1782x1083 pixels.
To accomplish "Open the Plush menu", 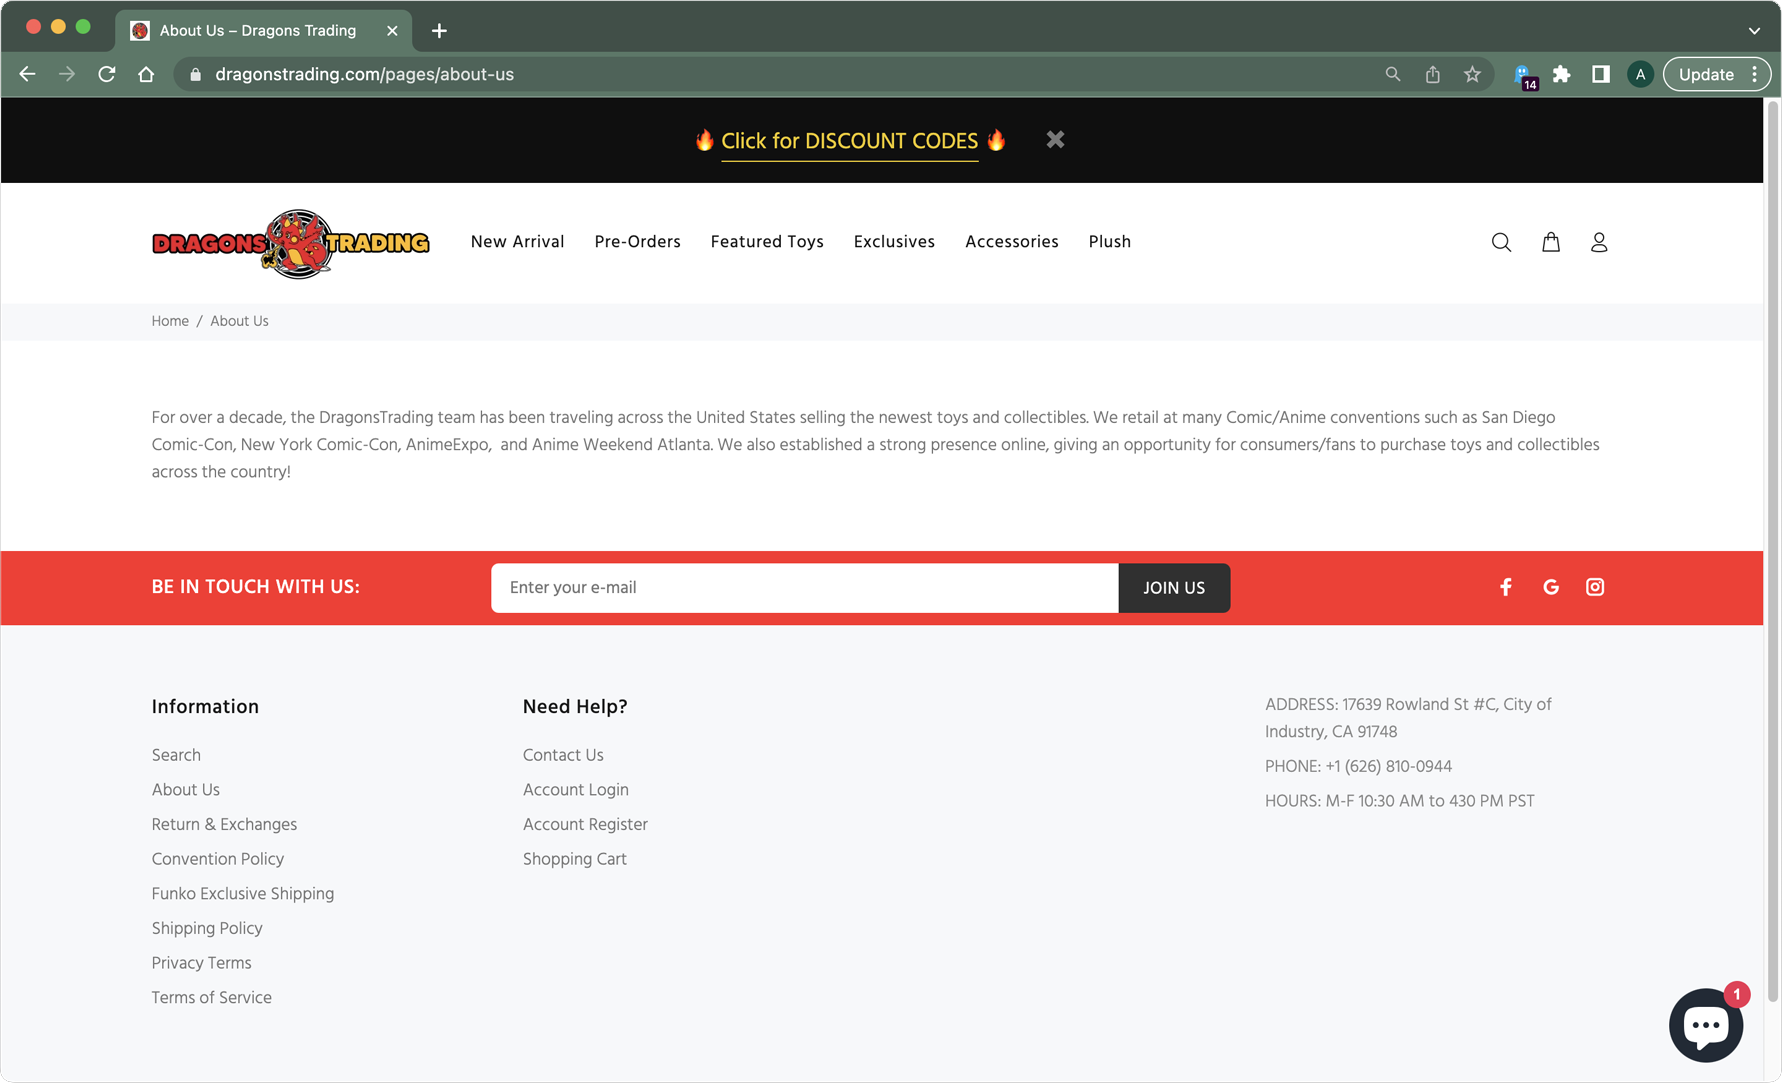I will [x=1109, y=242].
